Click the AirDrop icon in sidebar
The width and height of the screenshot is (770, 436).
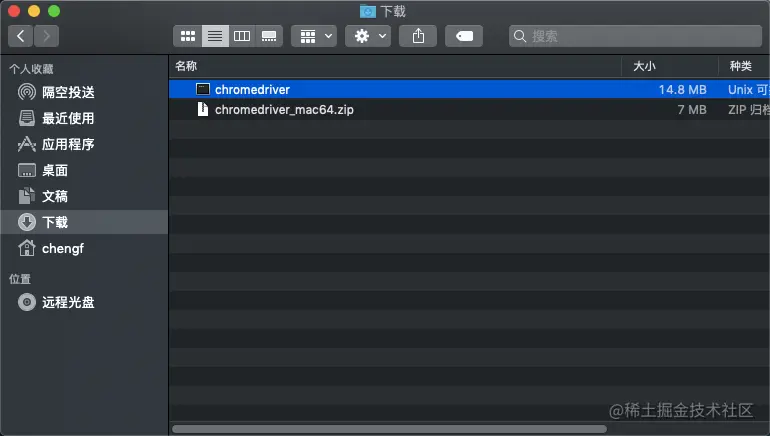tap(27, 92)
